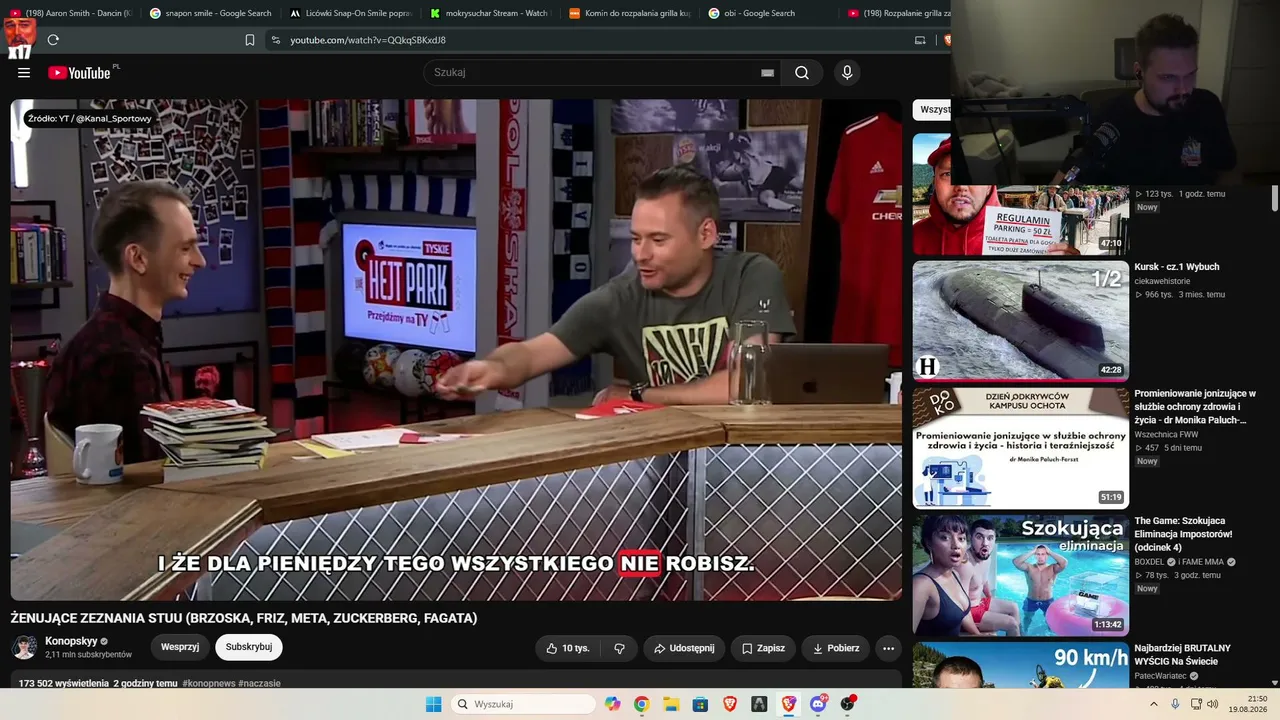Click the Windows taskbar Wyszukaj search box
The width and height of the screenshot is (1280, 720).
(523, 704)
